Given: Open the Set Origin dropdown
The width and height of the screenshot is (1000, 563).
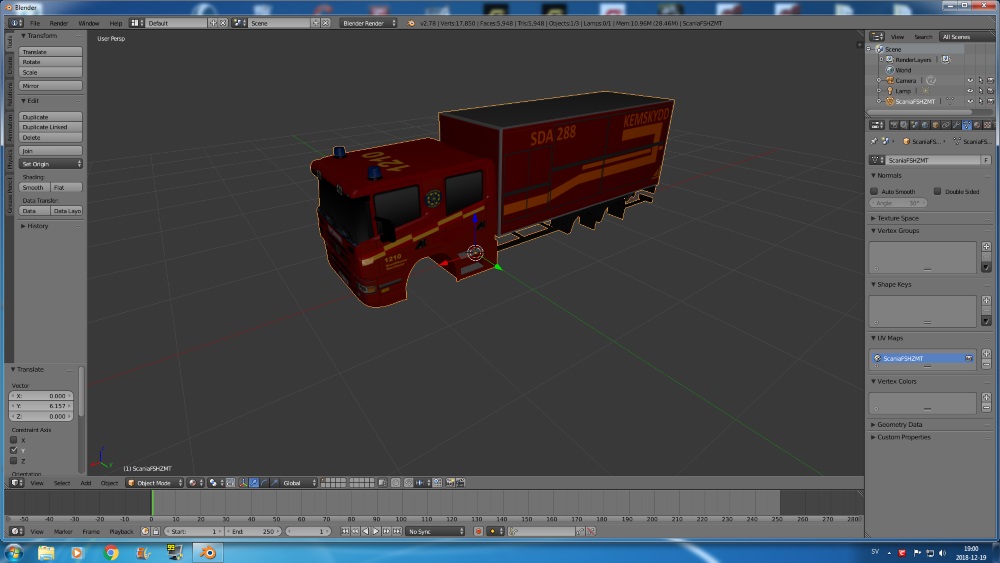Looking at the screenshot, I should (x=50, y=164).
